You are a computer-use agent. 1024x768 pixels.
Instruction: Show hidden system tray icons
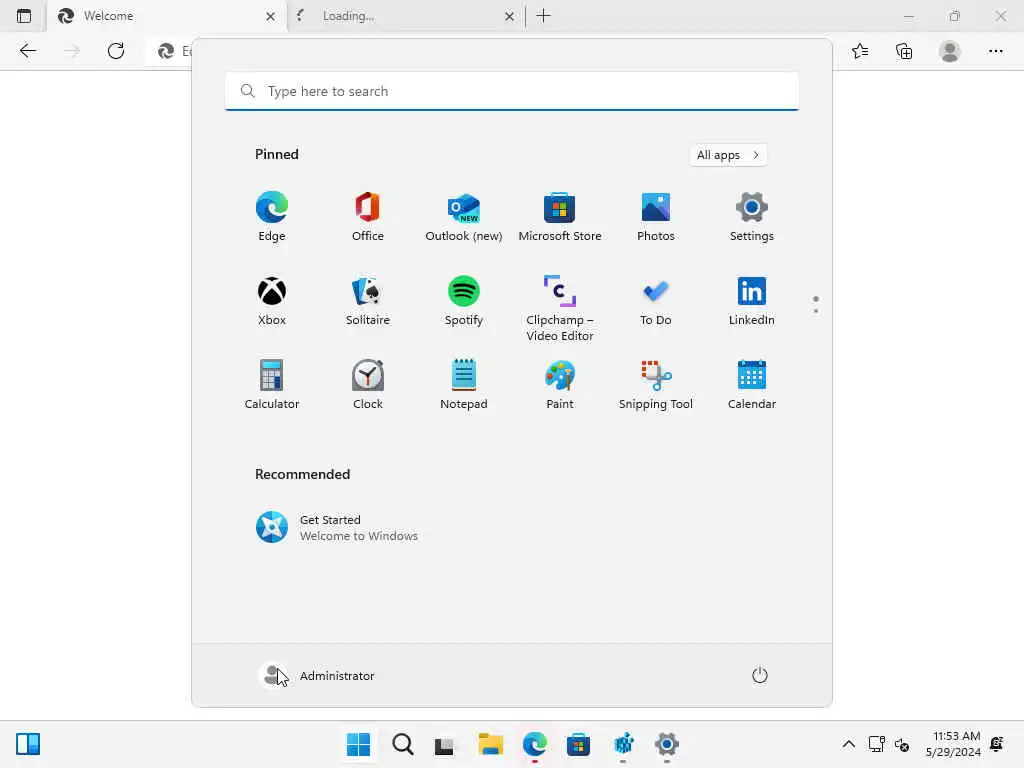tap(848, 744)
